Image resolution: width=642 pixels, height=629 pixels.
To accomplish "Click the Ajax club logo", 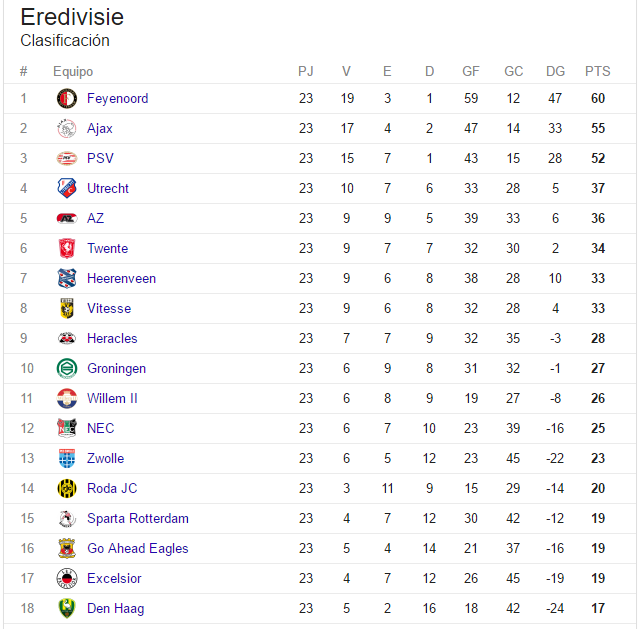I will tap(67, 128).
